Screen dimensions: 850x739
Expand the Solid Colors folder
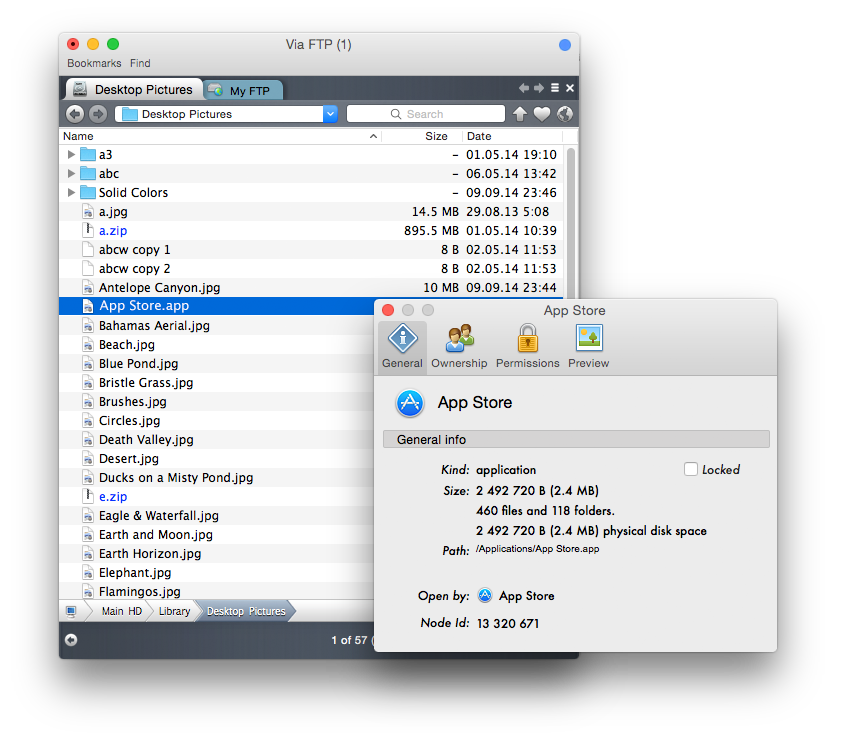click(x=70, y=192)
